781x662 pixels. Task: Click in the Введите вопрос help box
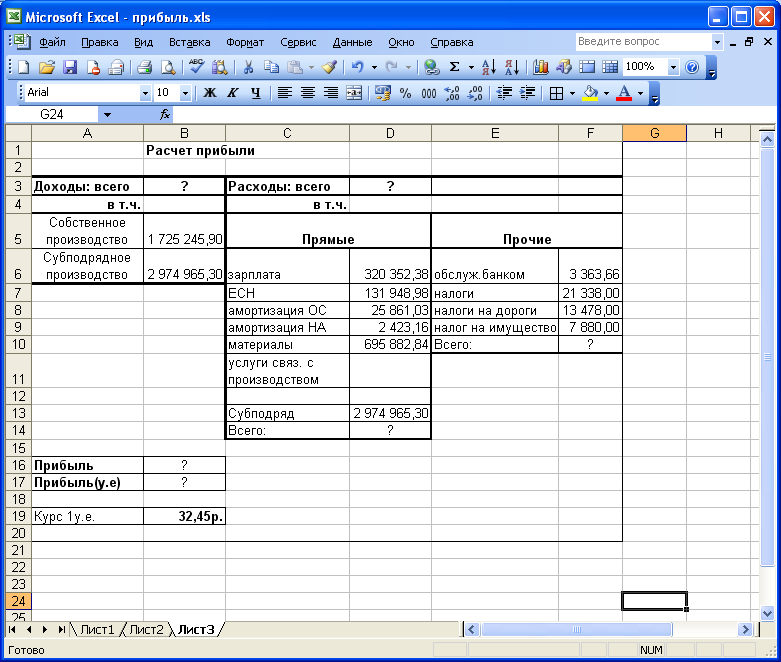click(643, 42)
